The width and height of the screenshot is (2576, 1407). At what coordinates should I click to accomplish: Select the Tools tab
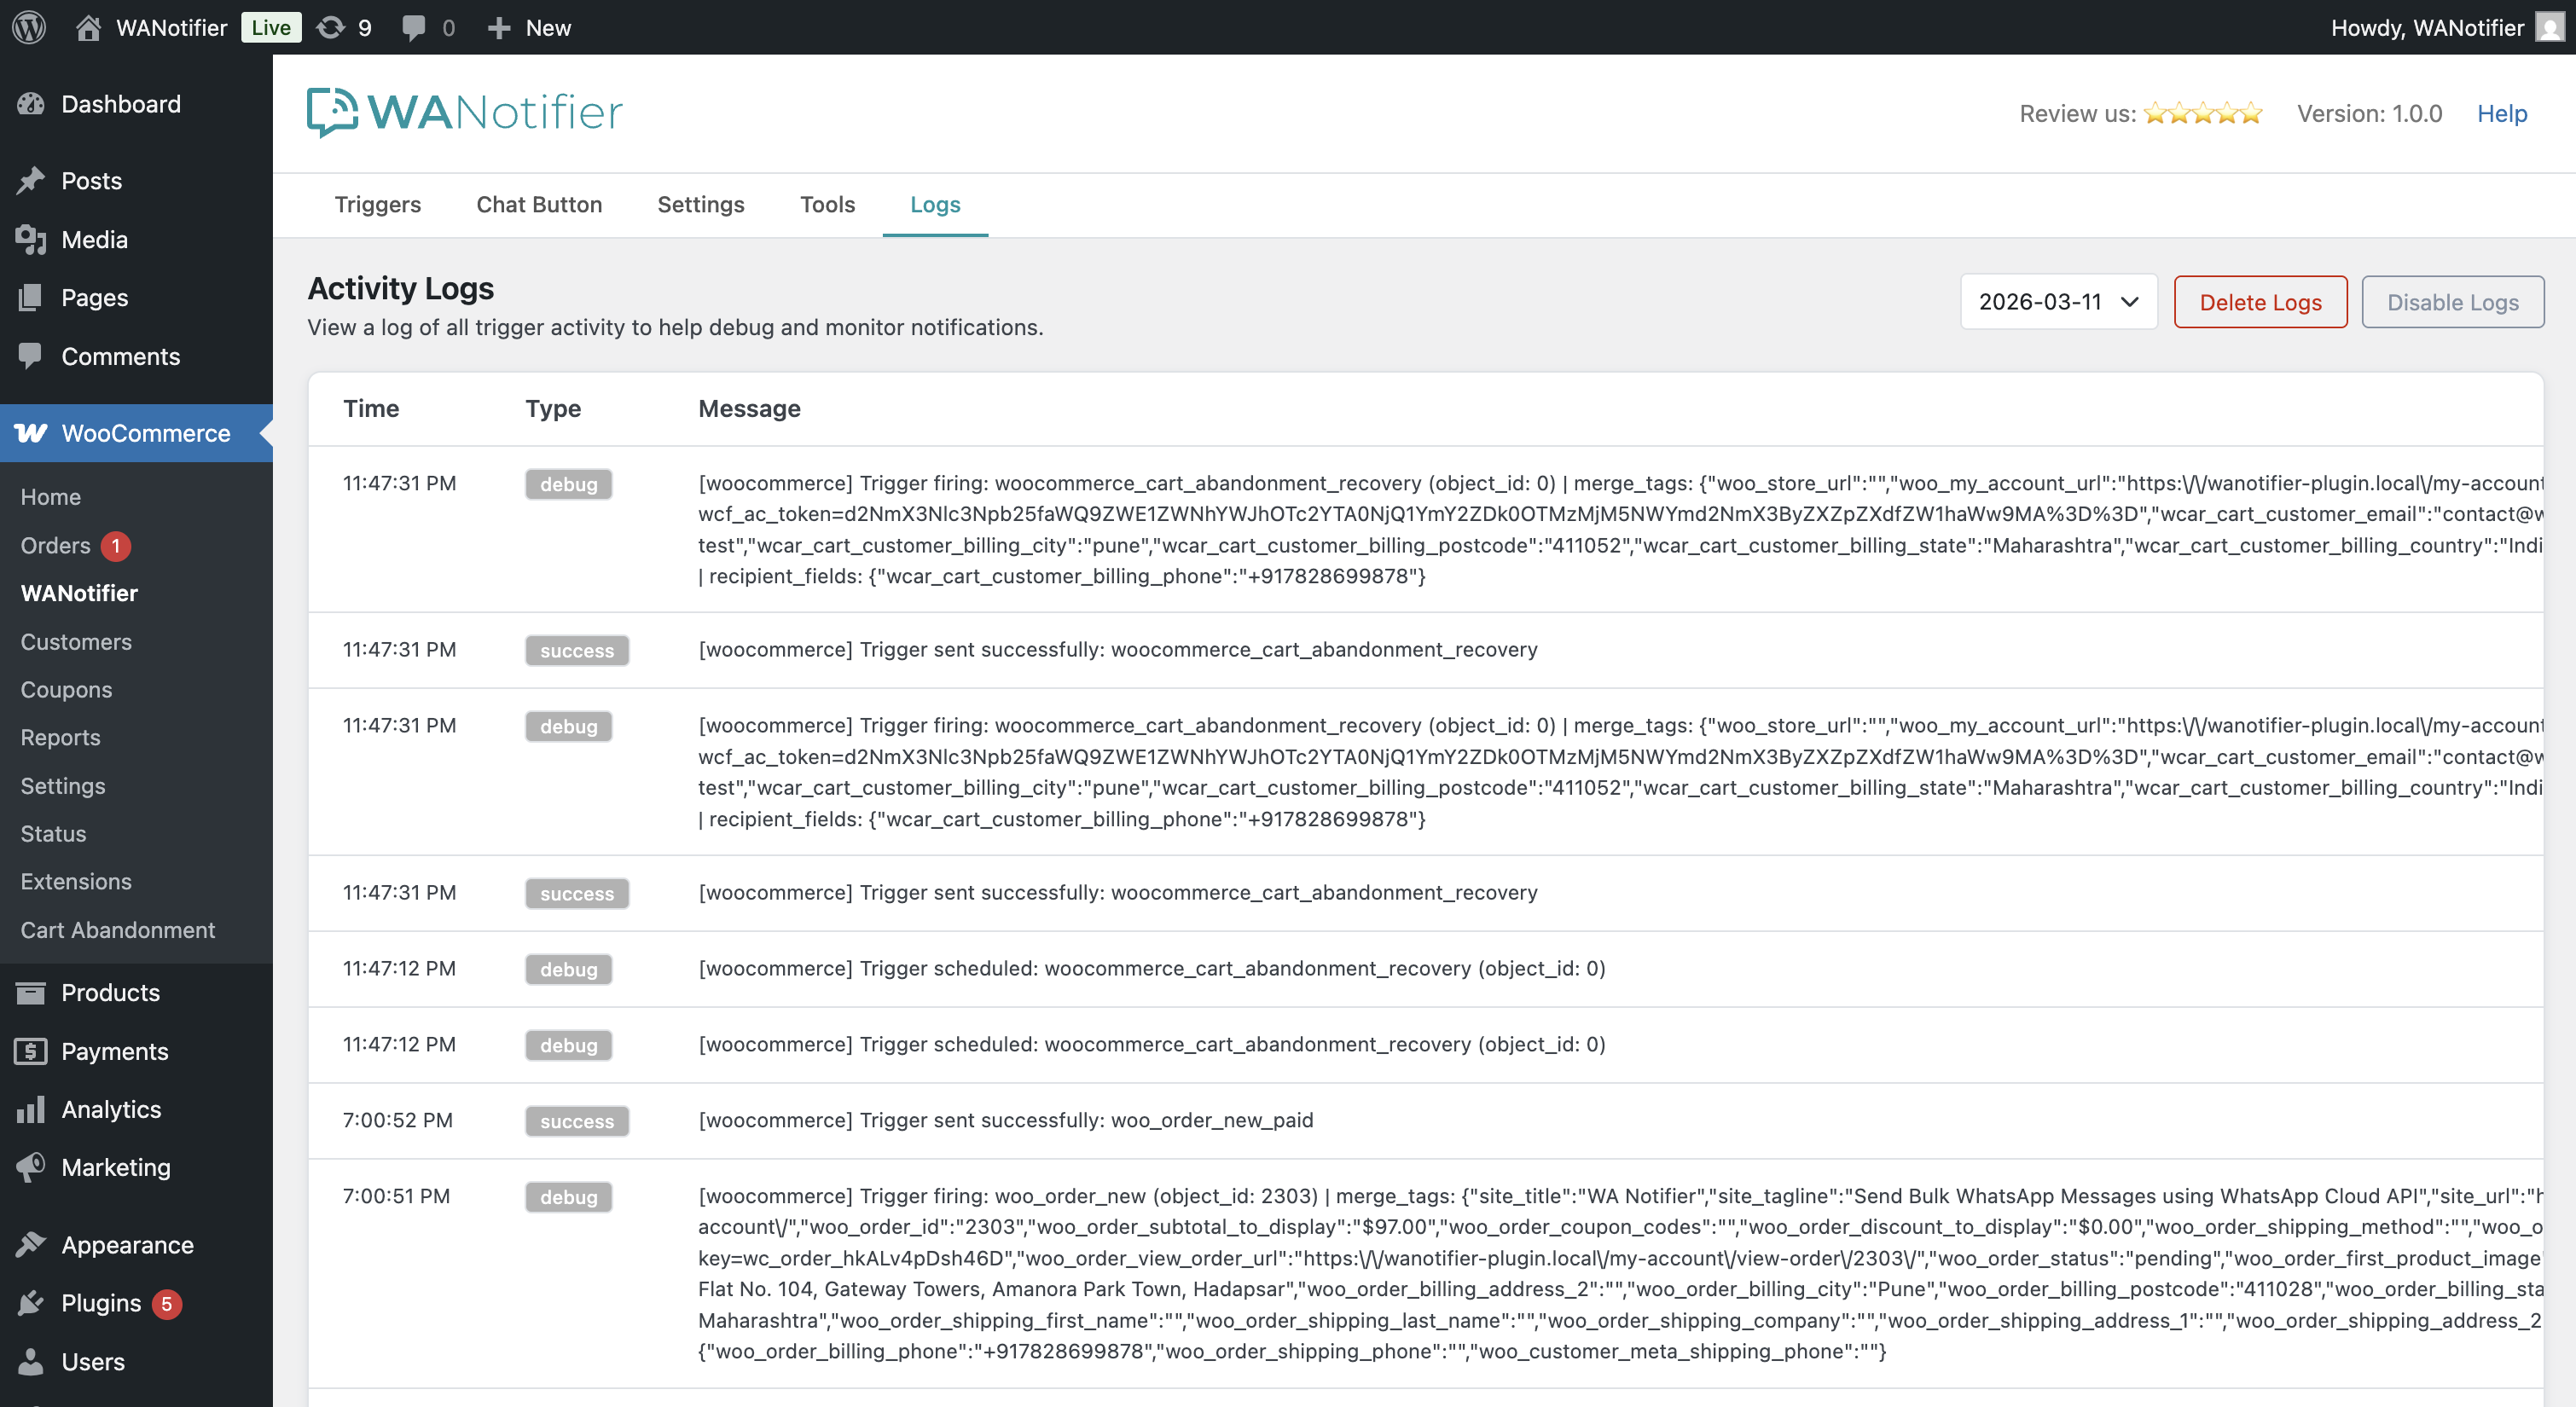(x=827, y=204)
